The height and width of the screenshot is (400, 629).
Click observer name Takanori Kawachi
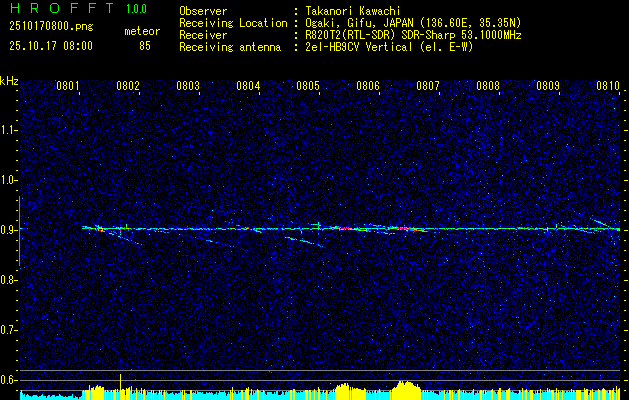pyautogui.click(x=352, y=11)
